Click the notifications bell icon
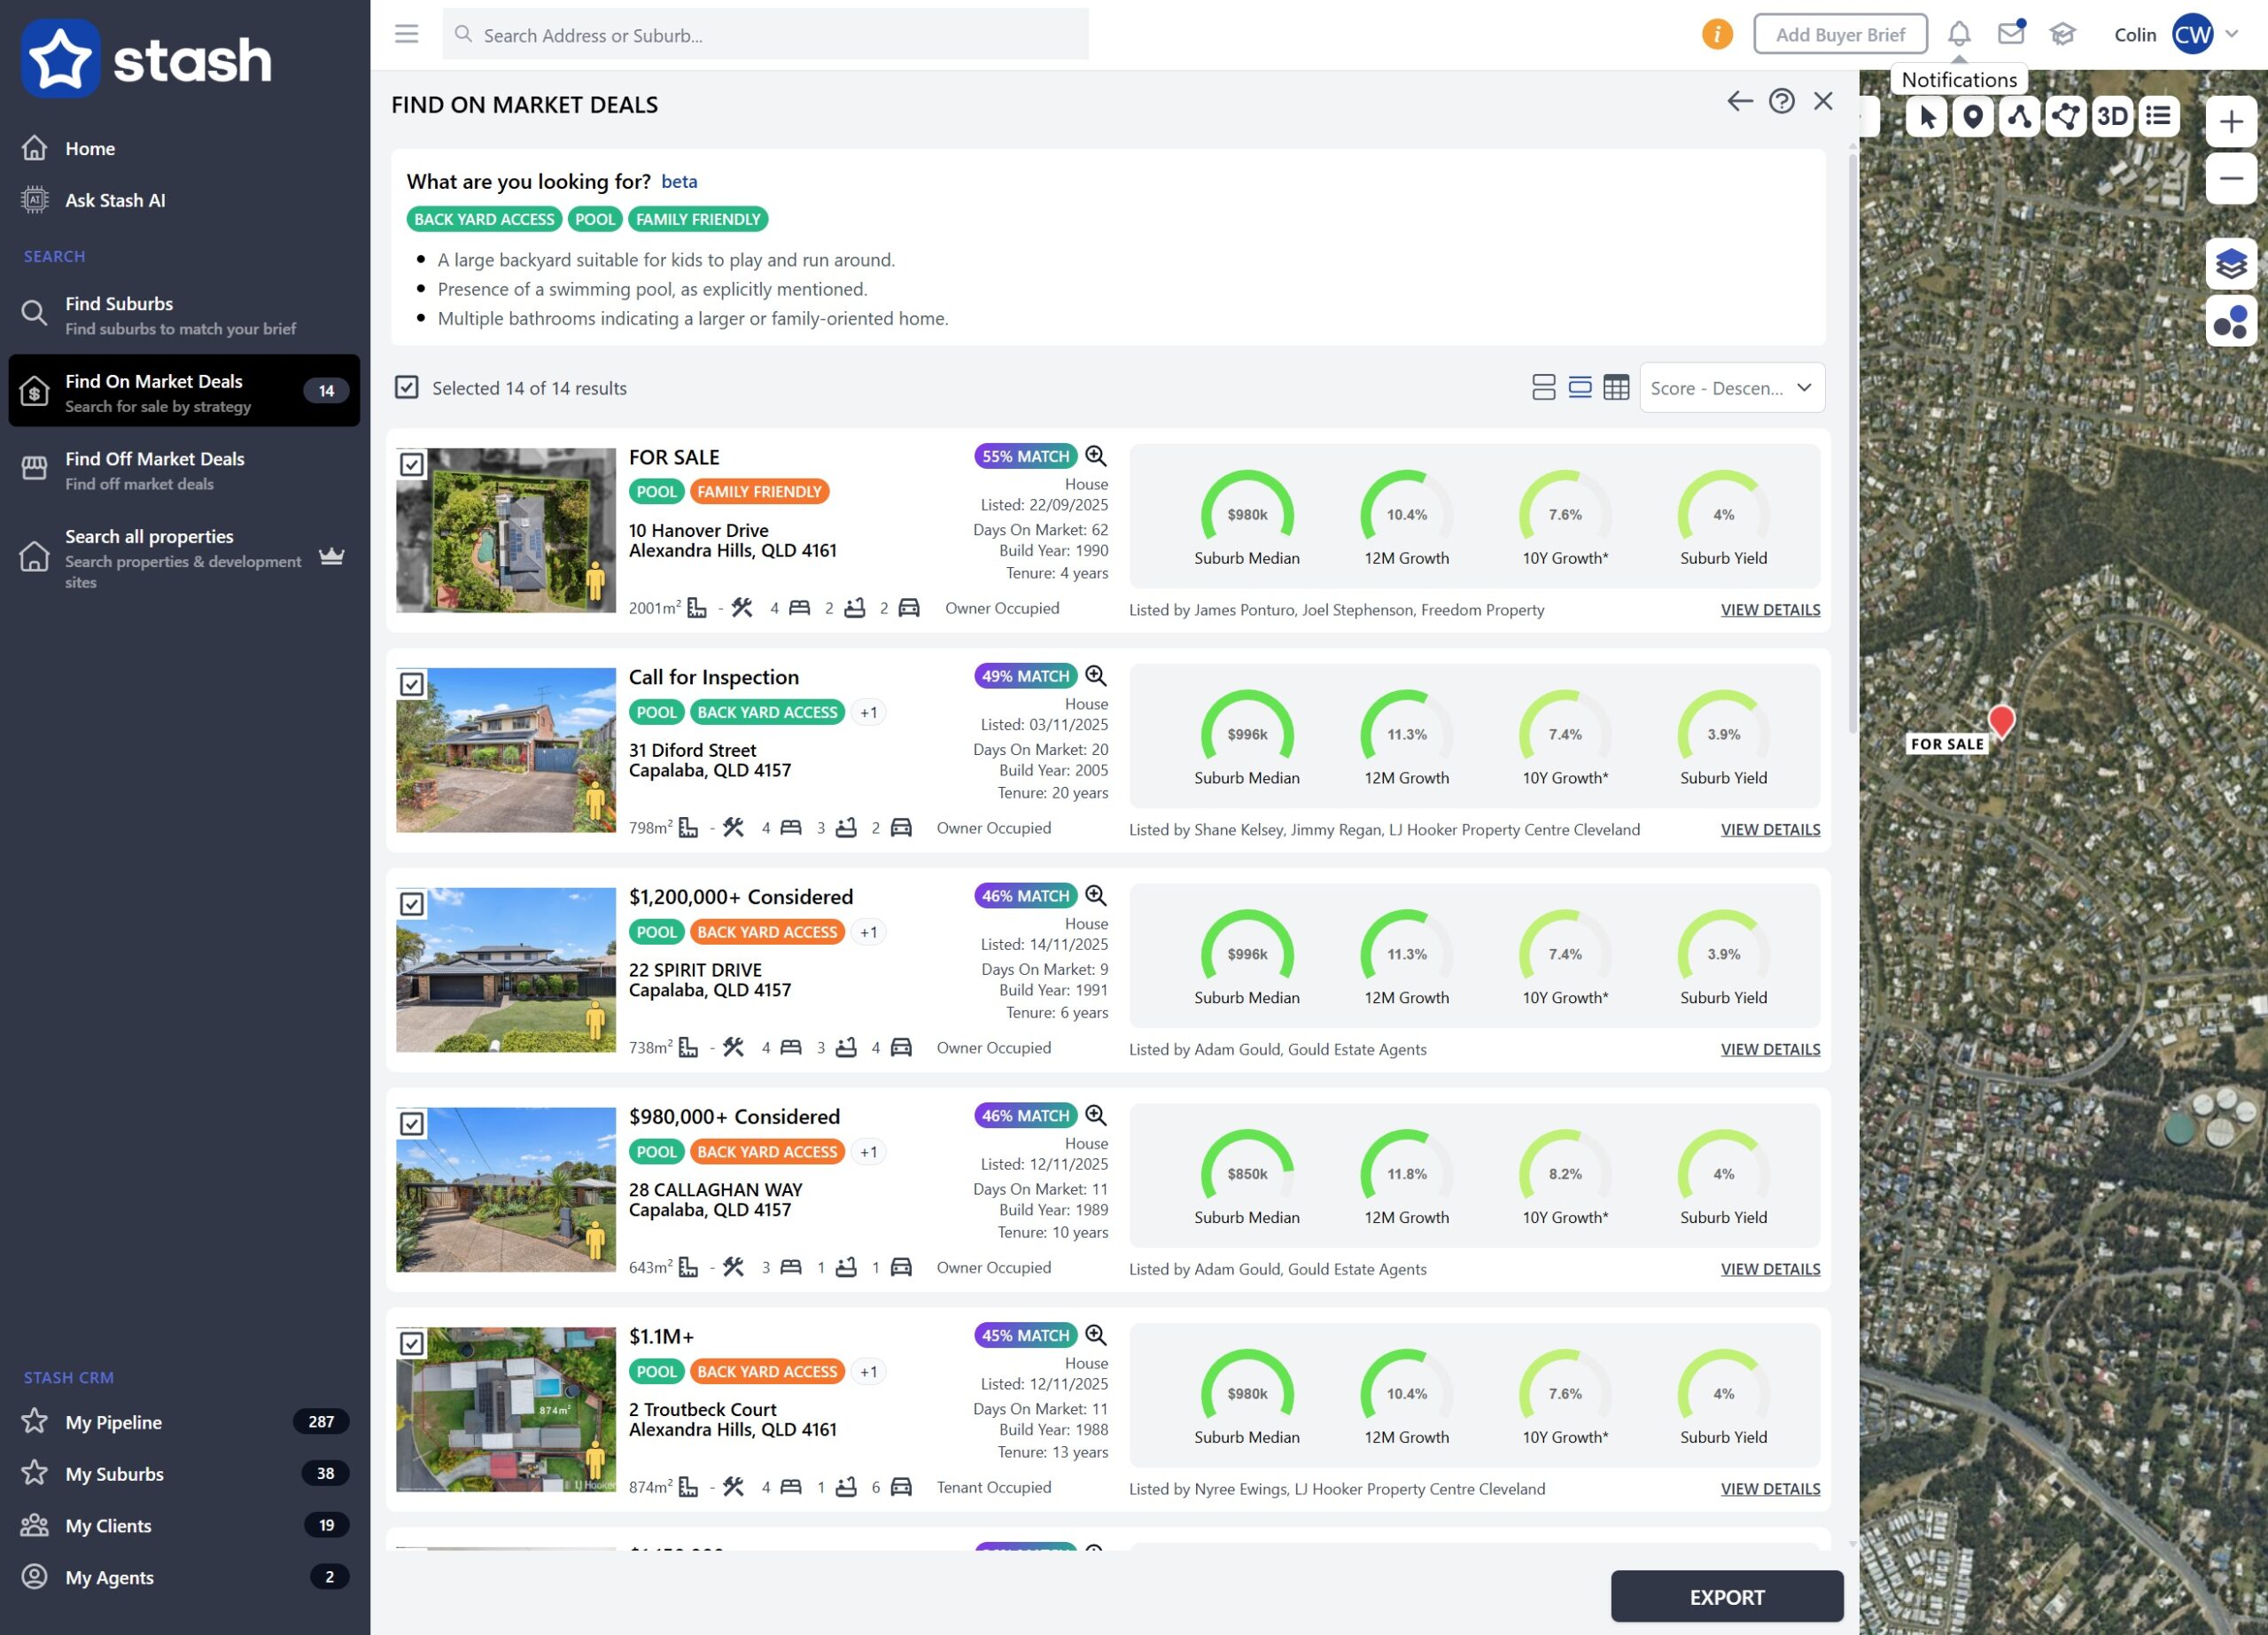Screen dimensions: 2268x1635 [x=1958, y=35]
